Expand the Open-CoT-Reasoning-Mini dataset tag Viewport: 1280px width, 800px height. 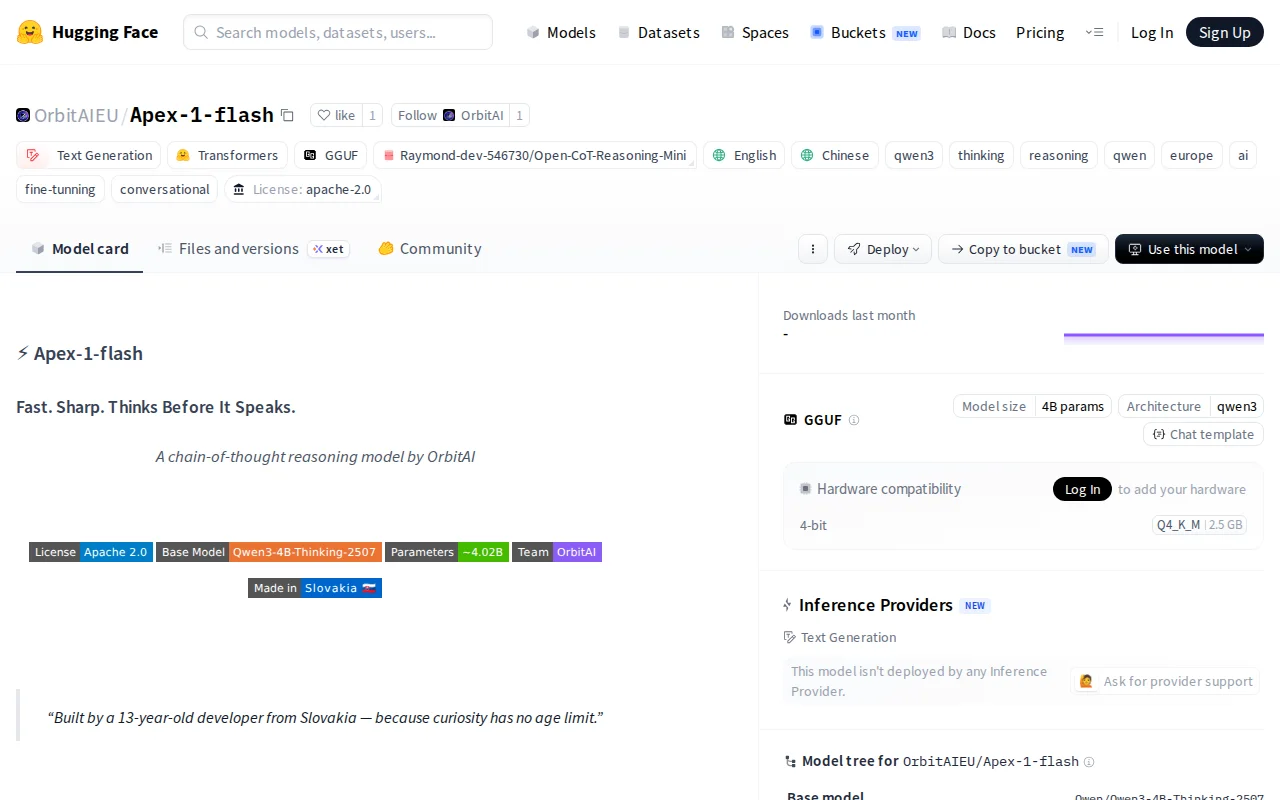[535, 155]
